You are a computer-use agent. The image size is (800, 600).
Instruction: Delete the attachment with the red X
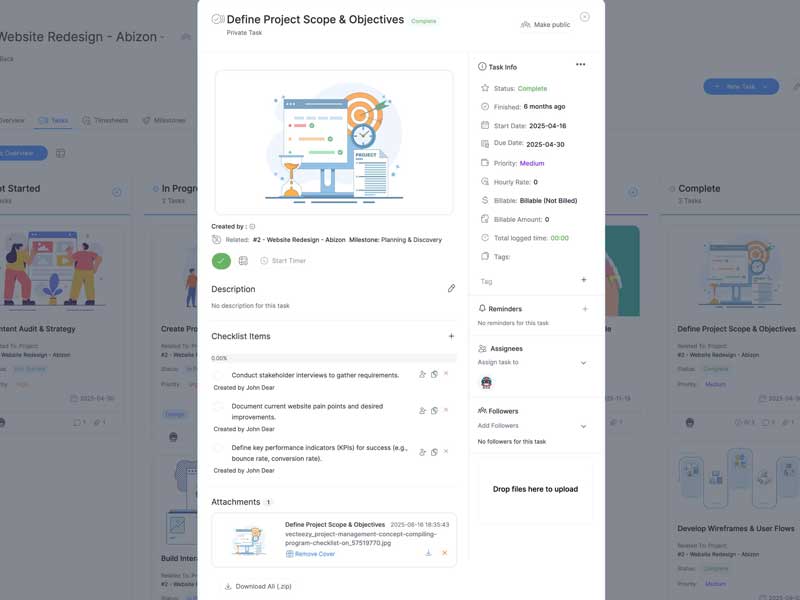444,553
